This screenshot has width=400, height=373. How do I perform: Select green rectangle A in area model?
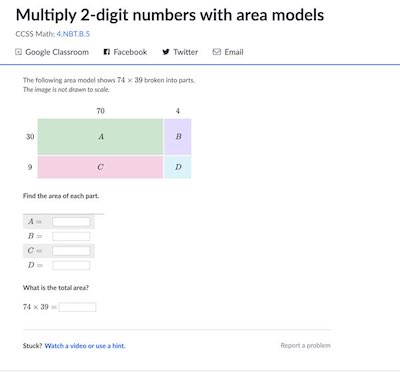coord(100,137)
